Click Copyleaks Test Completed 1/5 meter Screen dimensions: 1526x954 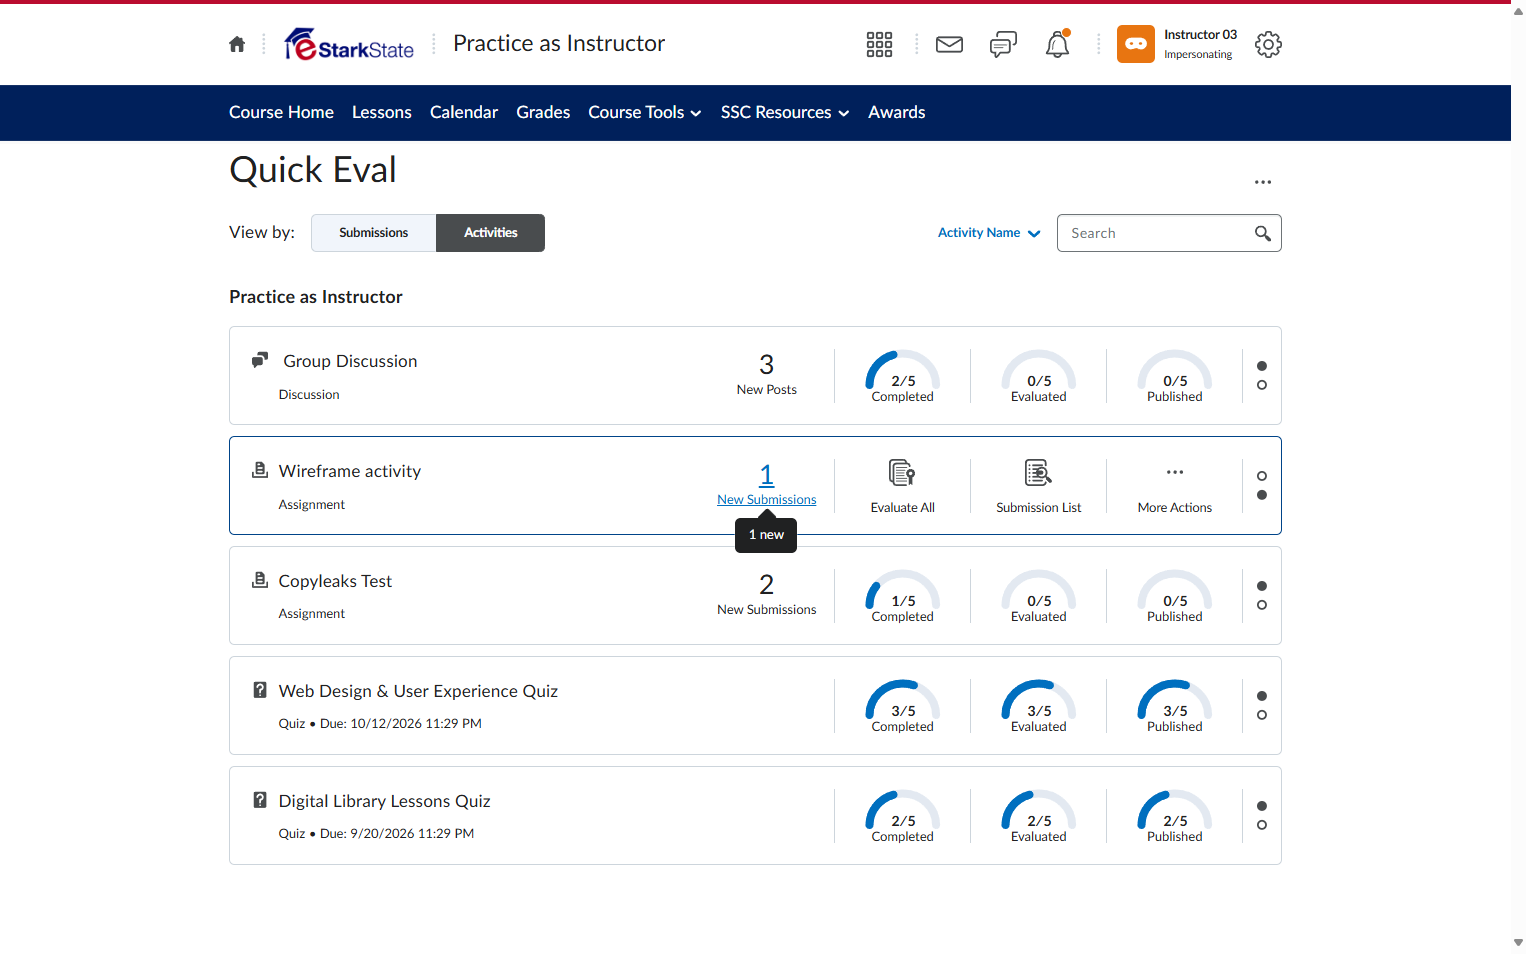903,596
